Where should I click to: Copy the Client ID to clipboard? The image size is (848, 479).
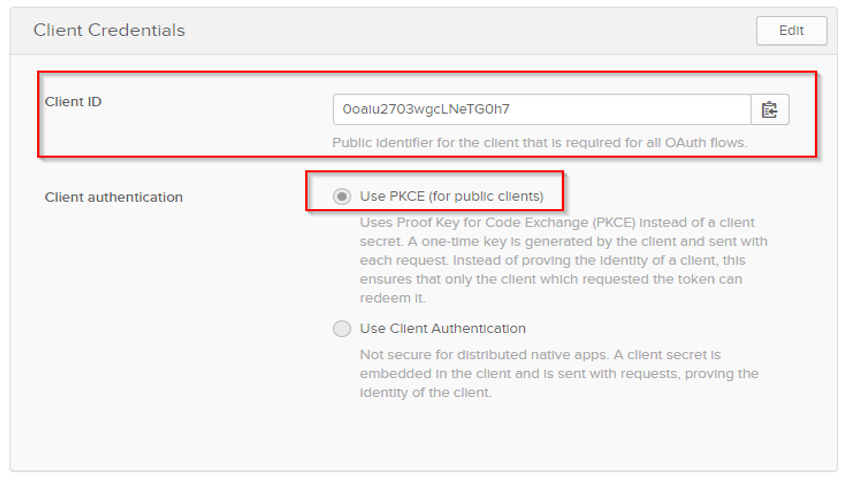[x=769, y=109]
